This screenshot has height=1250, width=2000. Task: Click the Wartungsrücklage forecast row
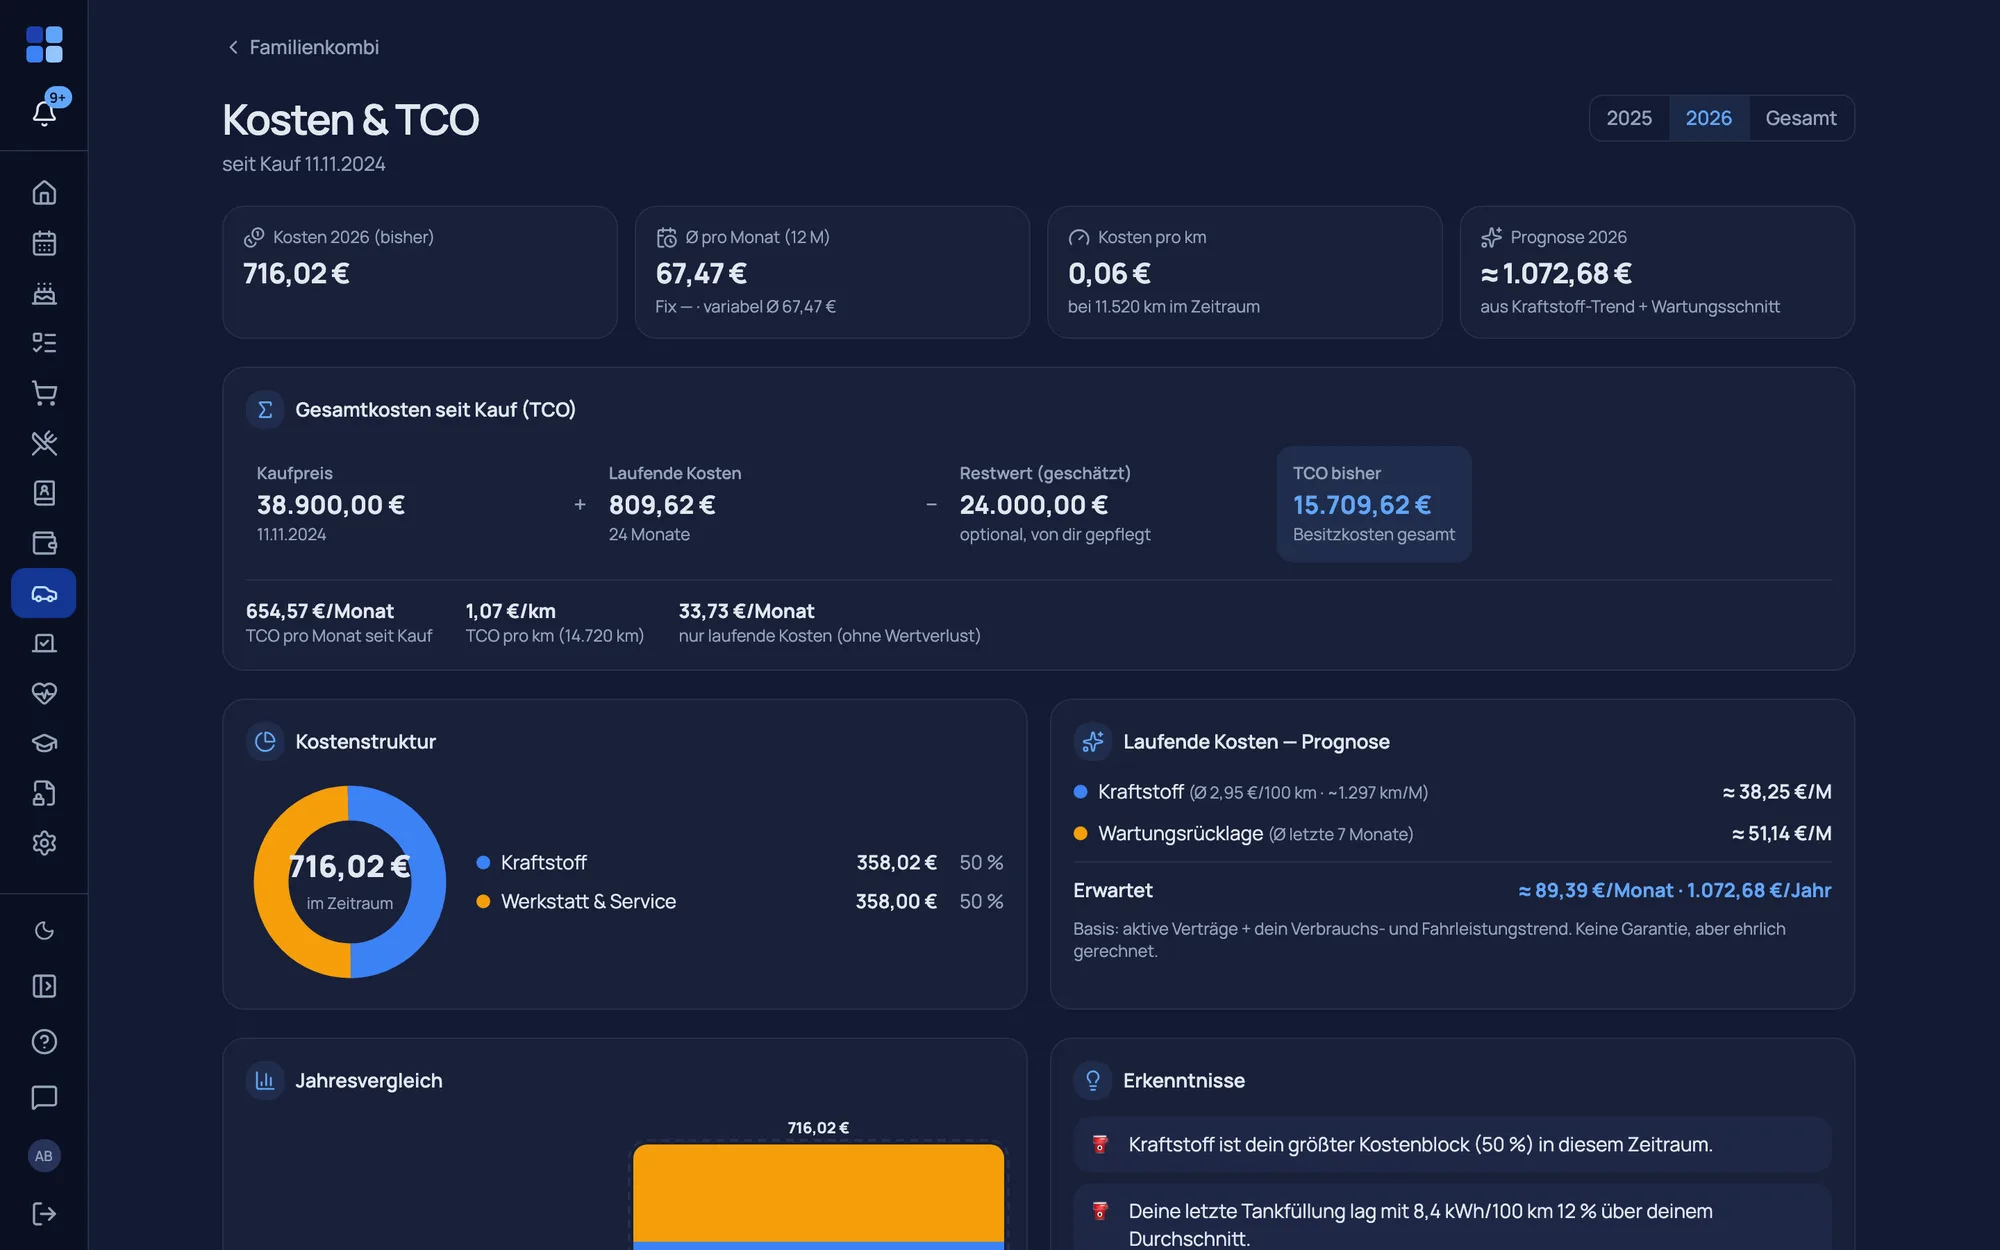click(1452, 833)
